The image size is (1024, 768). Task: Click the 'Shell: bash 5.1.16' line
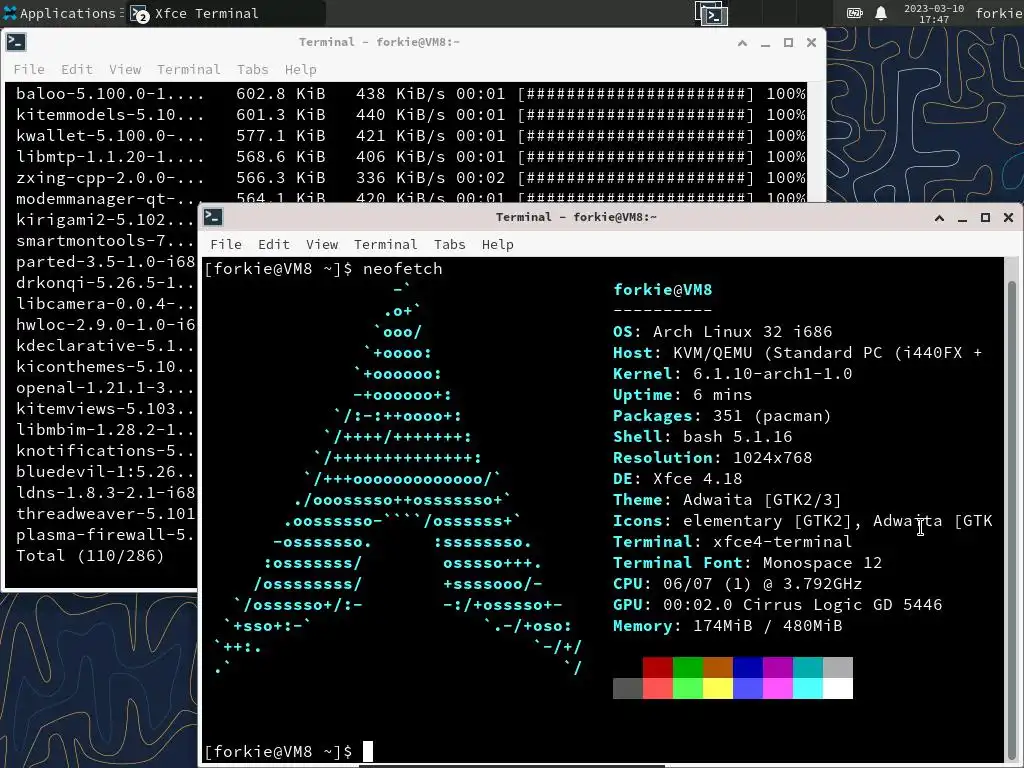pos(703,436)
